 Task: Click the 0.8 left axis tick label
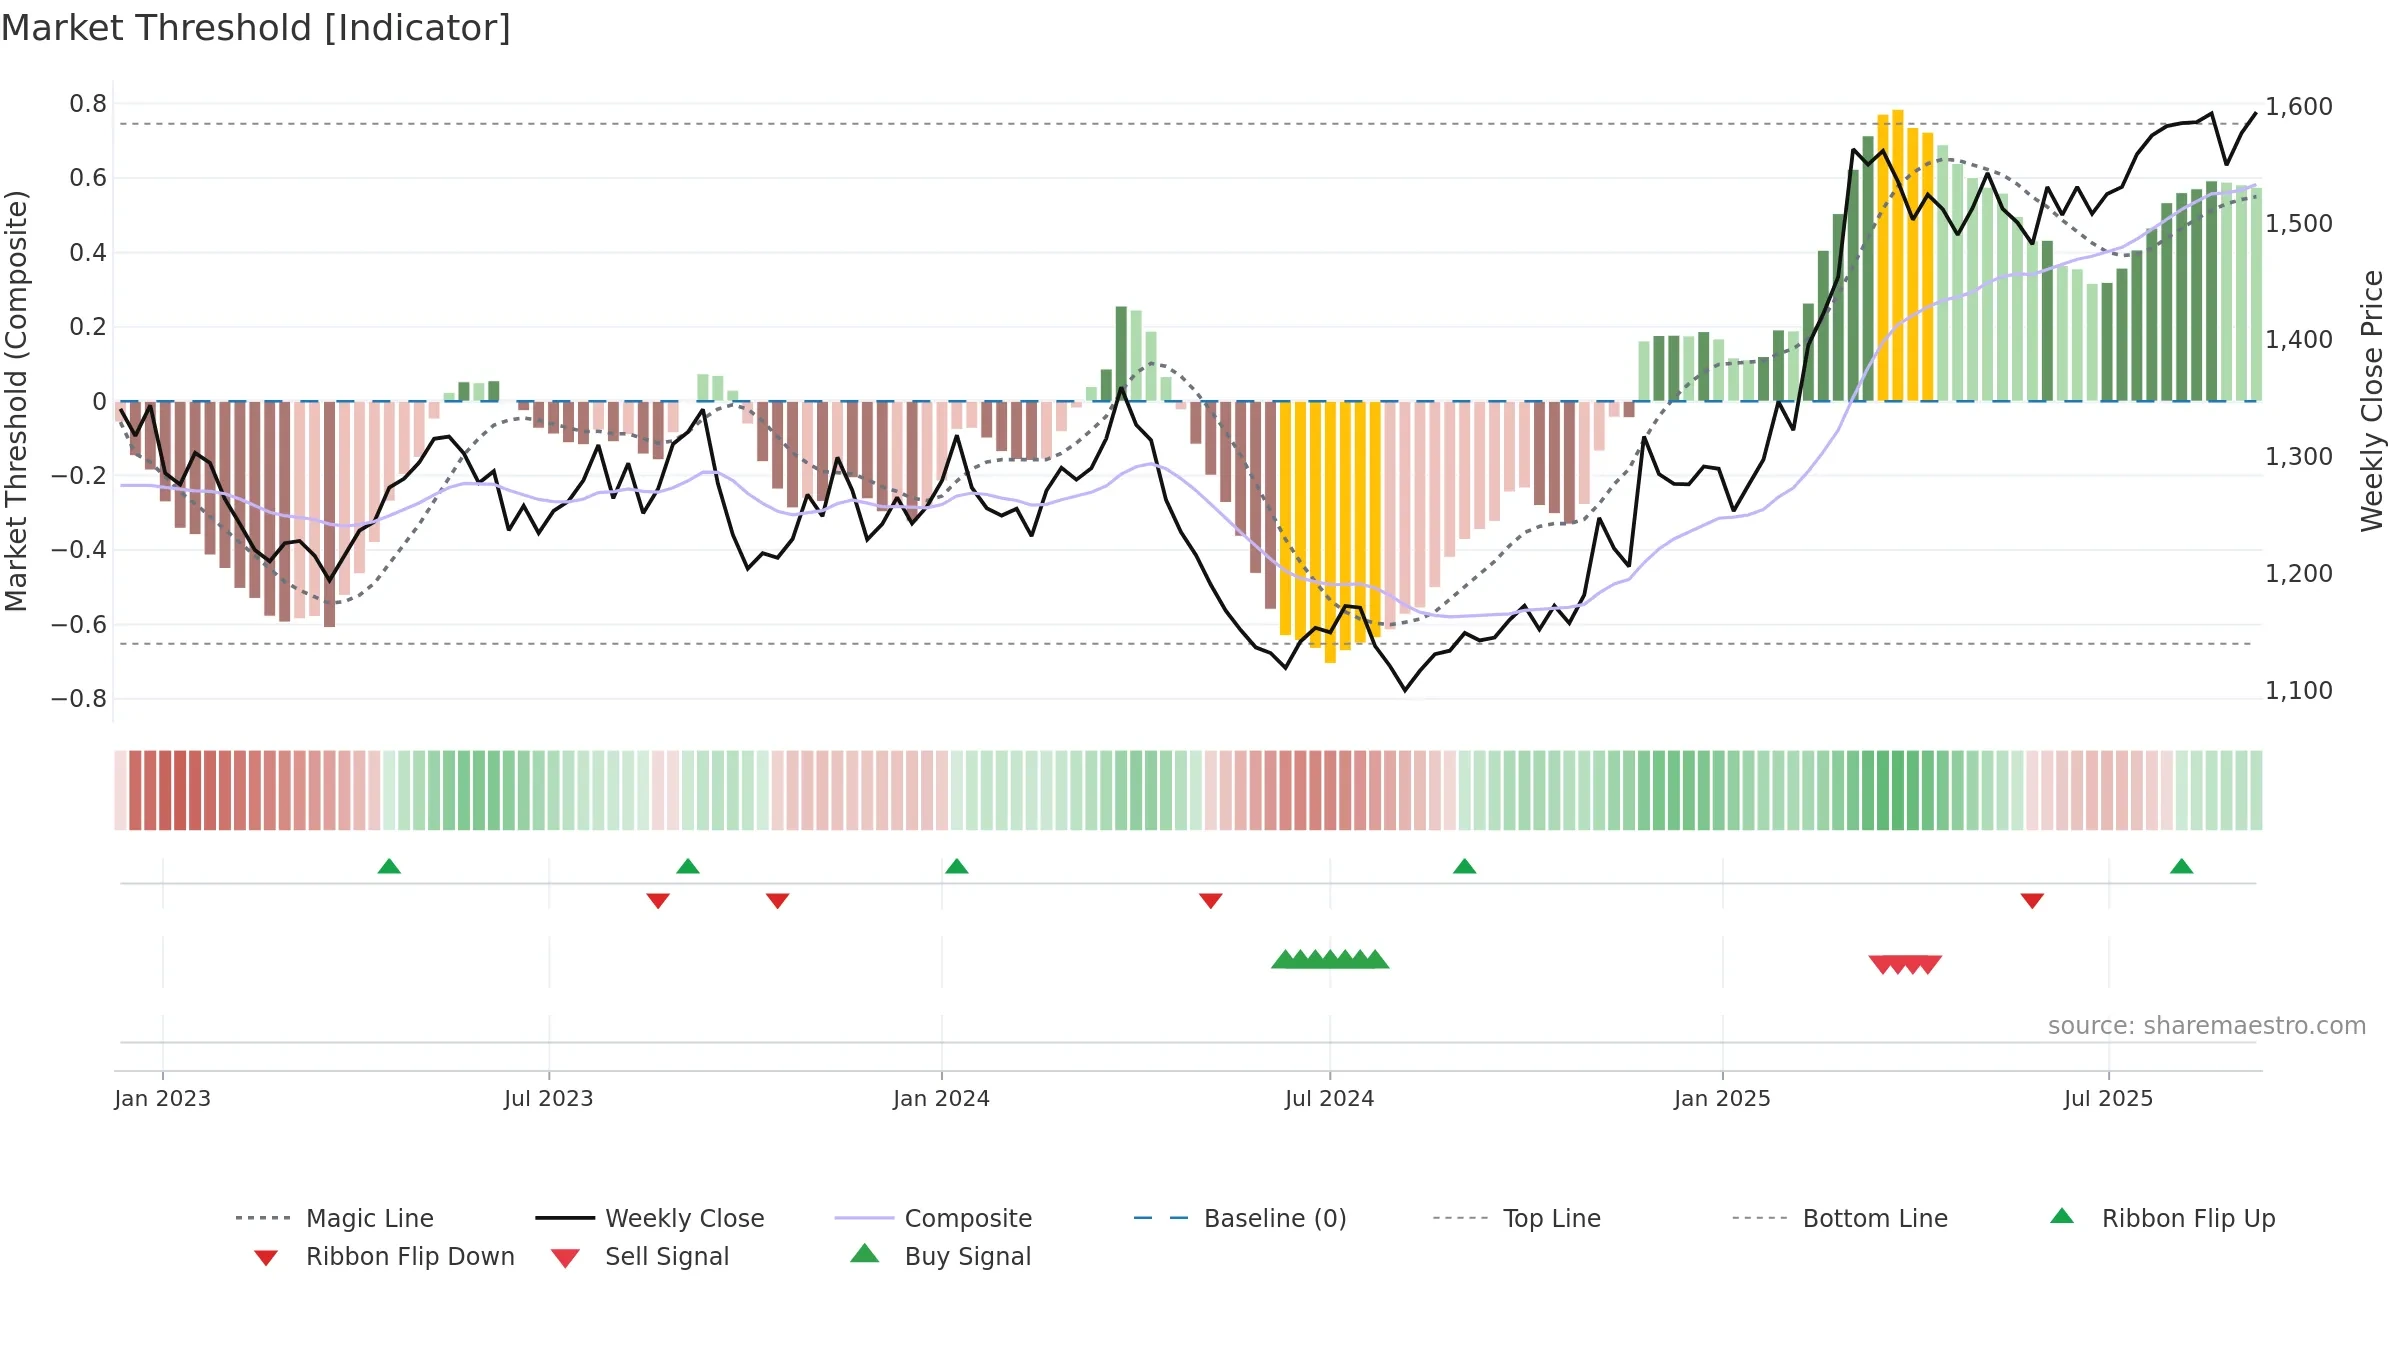tap(88, 104)
